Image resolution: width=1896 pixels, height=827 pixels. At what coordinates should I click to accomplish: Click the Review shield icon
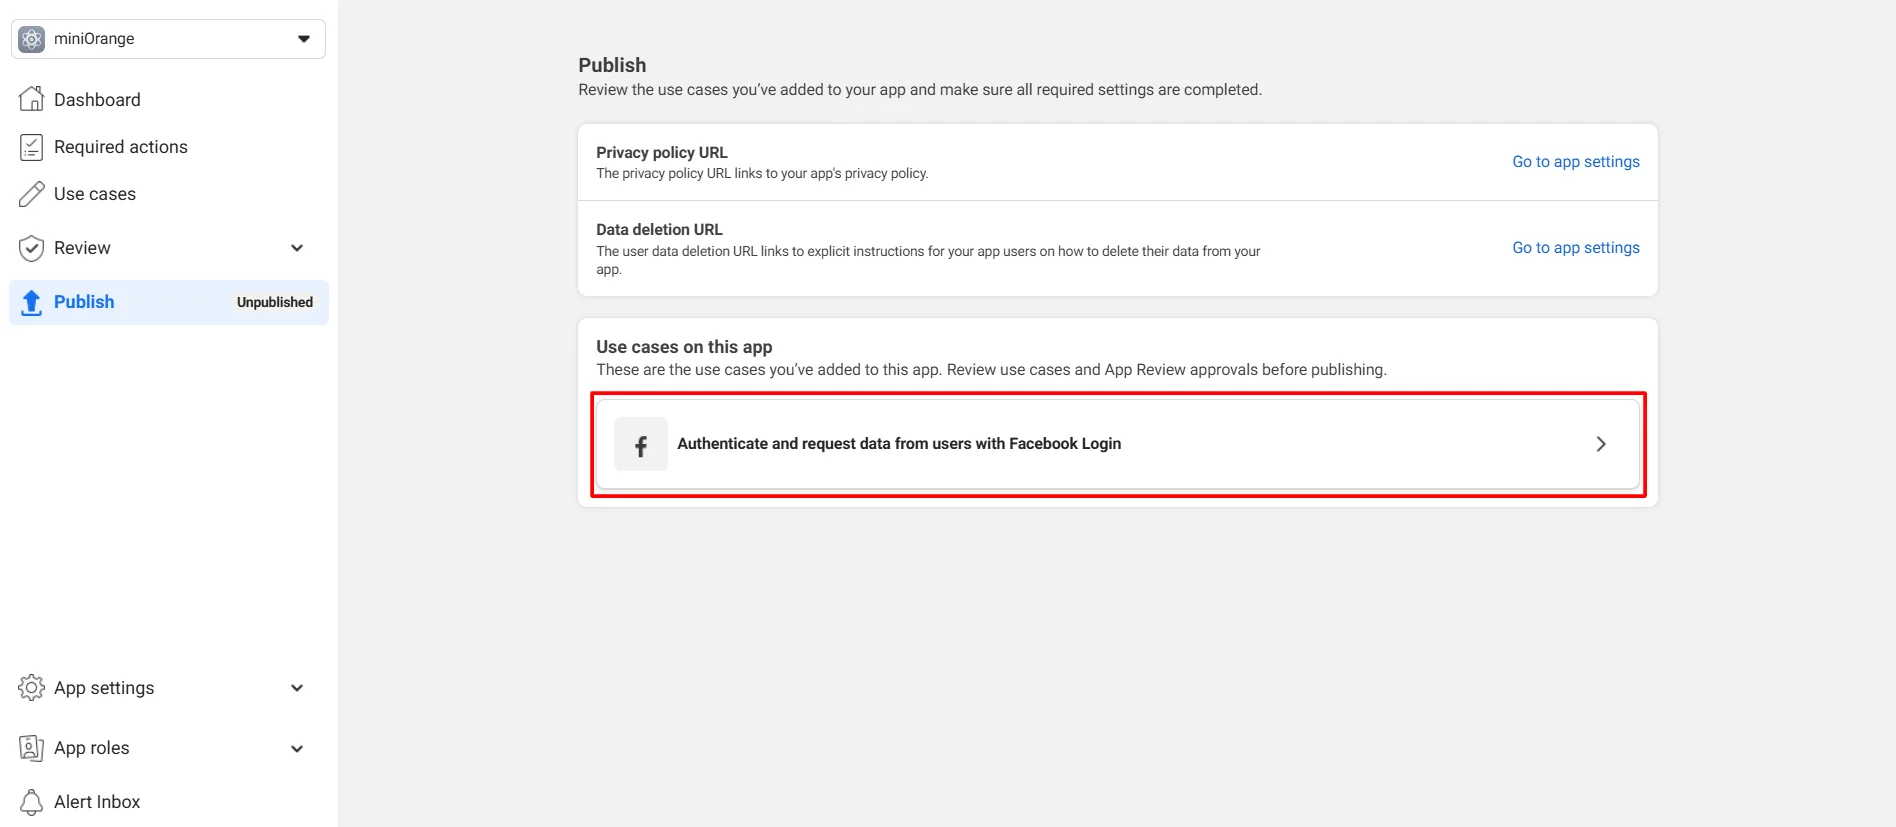32,248
